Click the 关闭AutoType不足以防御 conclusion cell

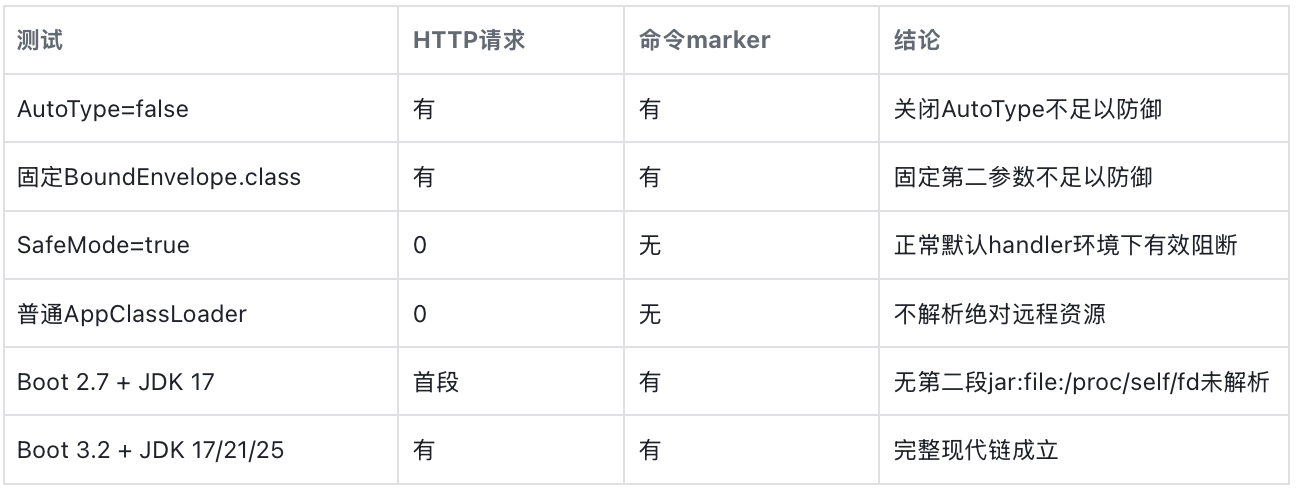(x=1084, y=109)
